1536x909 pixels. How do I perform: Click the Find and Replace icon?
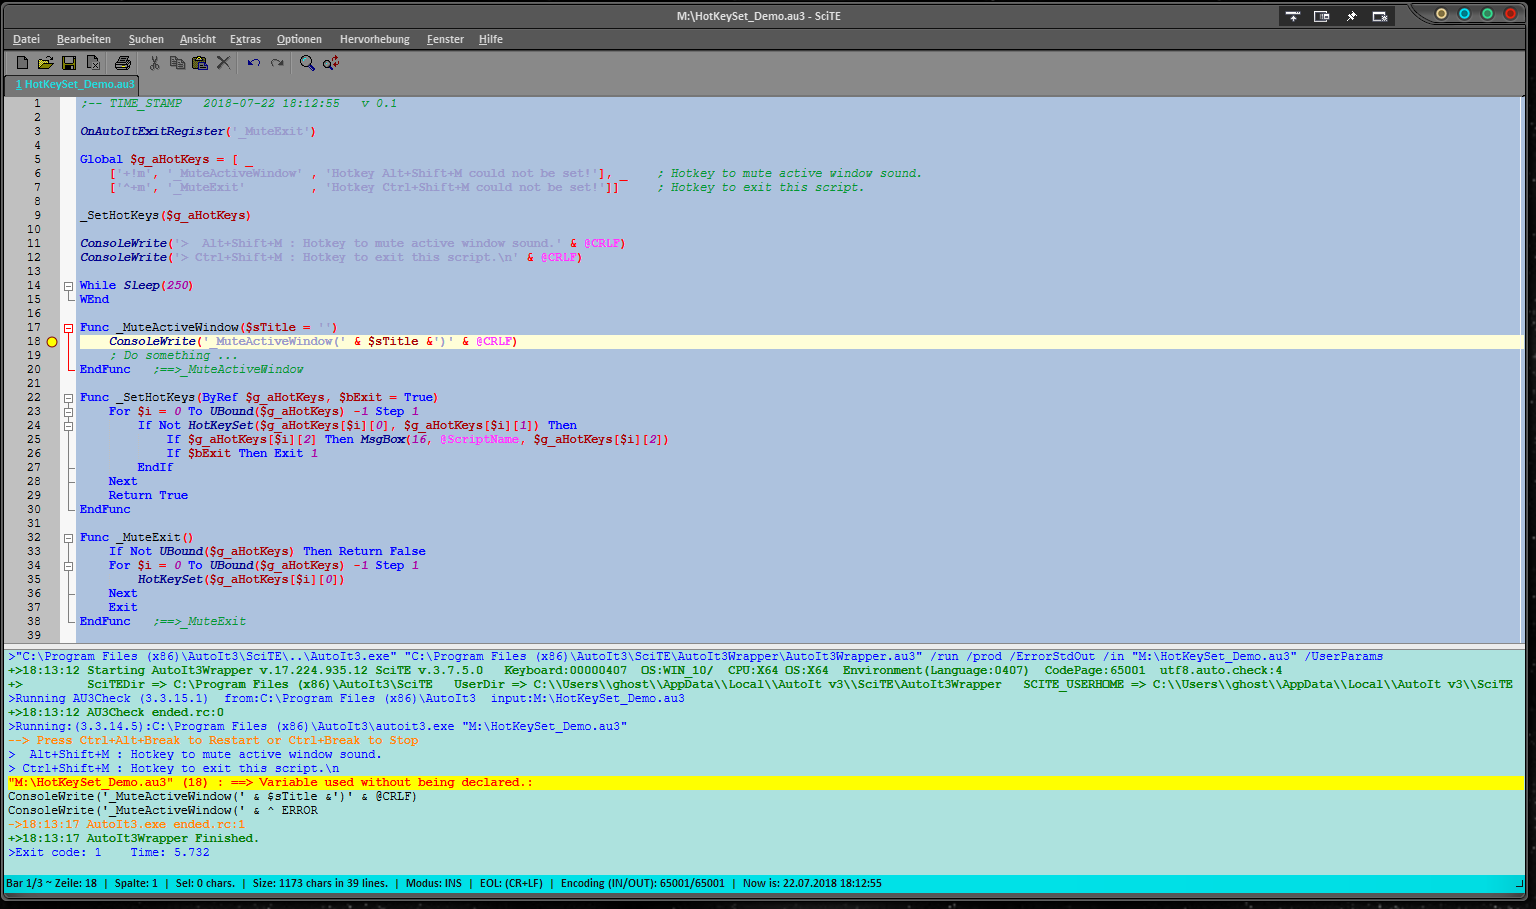331,63
